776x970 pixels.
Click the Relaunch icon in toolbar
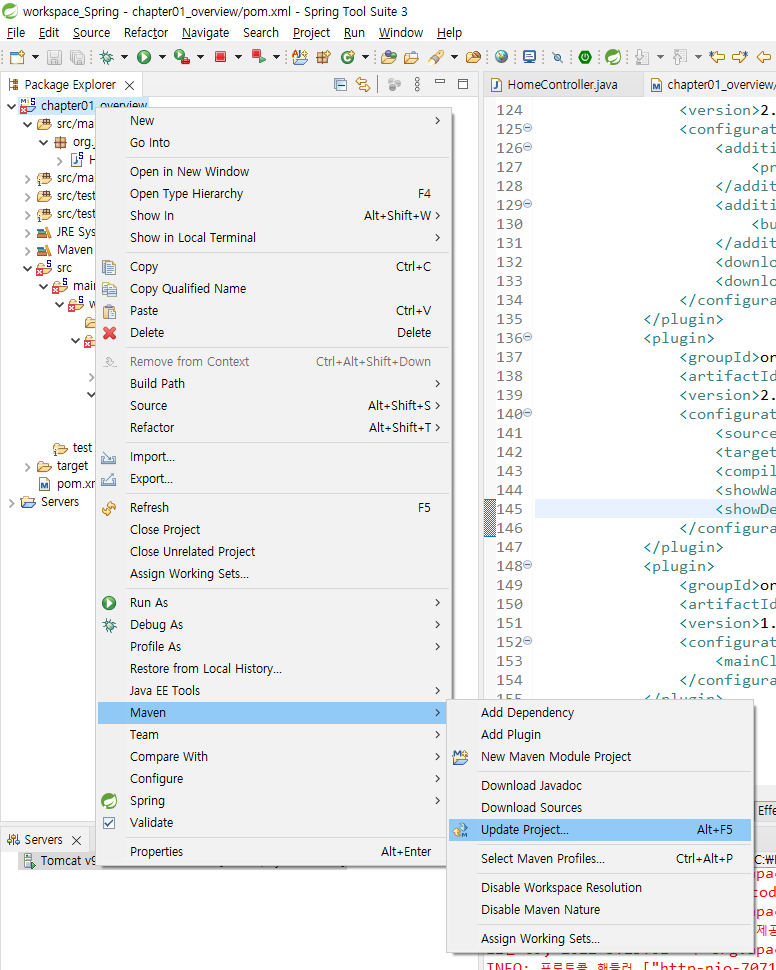(x=259, y=57)
